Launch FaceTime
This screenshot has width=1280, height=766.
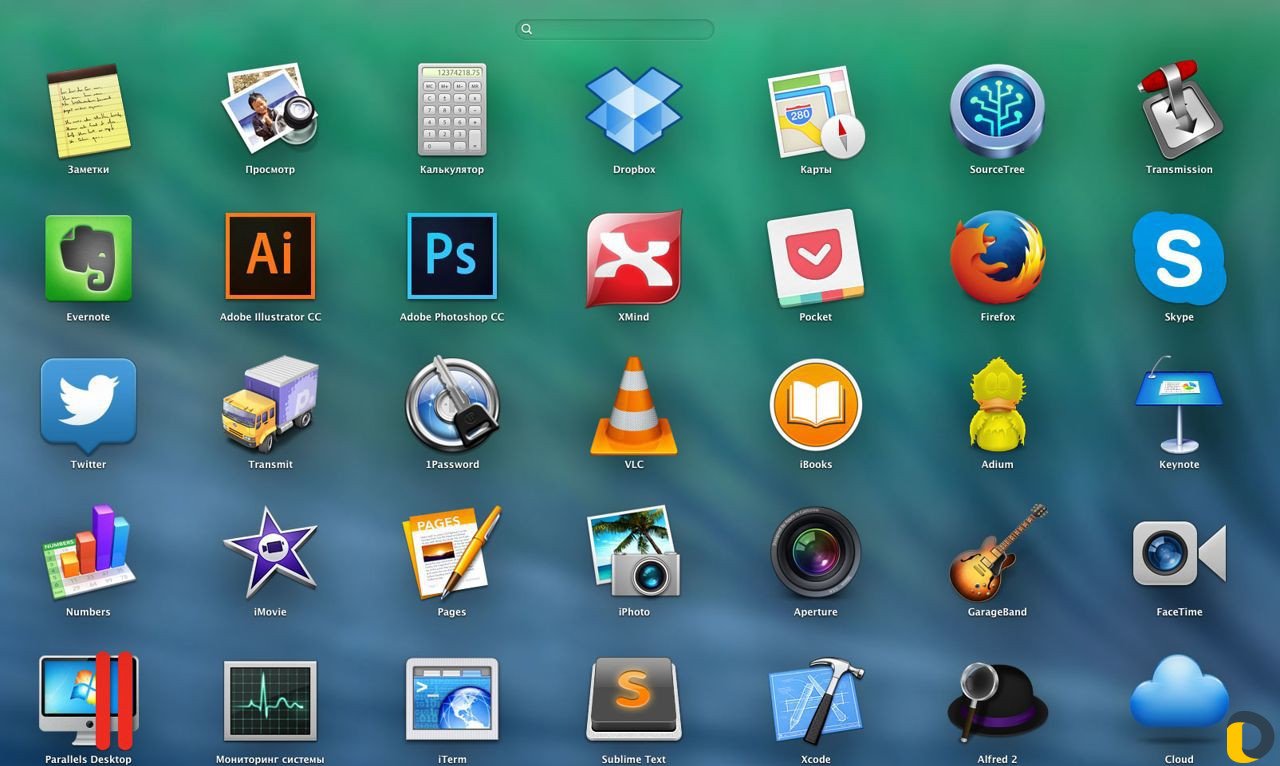(1179, 552)
